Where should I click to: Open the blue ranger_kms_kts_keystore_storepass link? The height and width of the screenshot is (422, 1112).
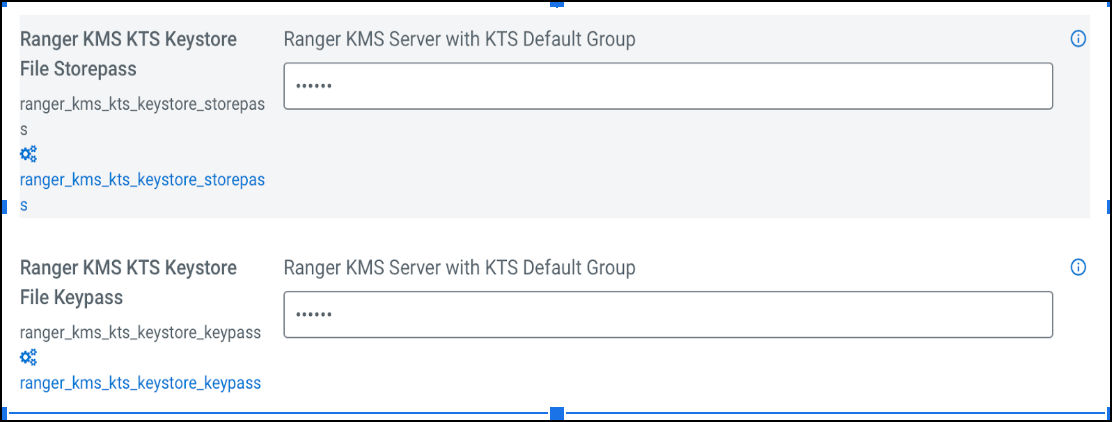142,180
